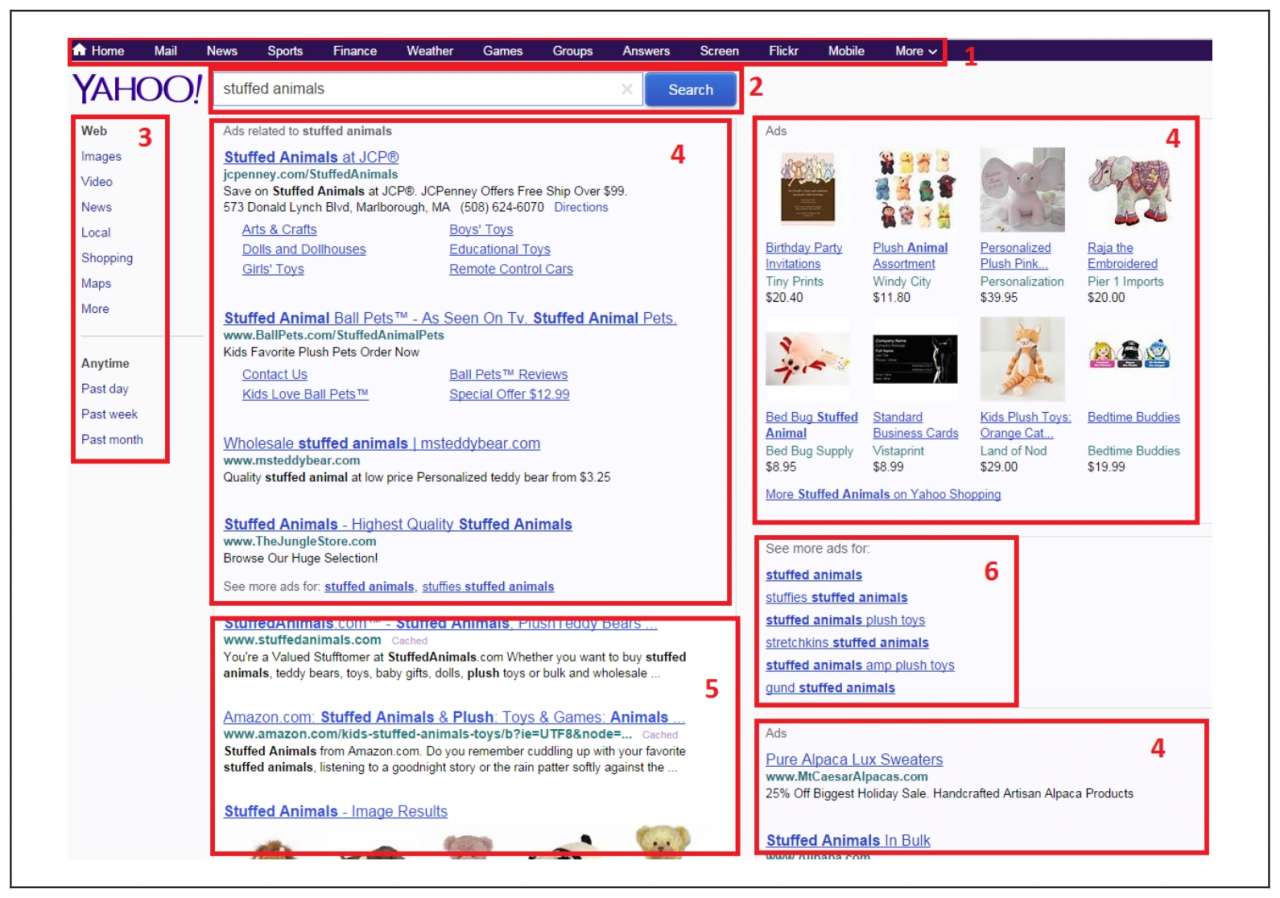Switch to Video search in left sidebar
Viewport: 1280px width, 898px height.
pyautogui.click(x=97, y=181)
